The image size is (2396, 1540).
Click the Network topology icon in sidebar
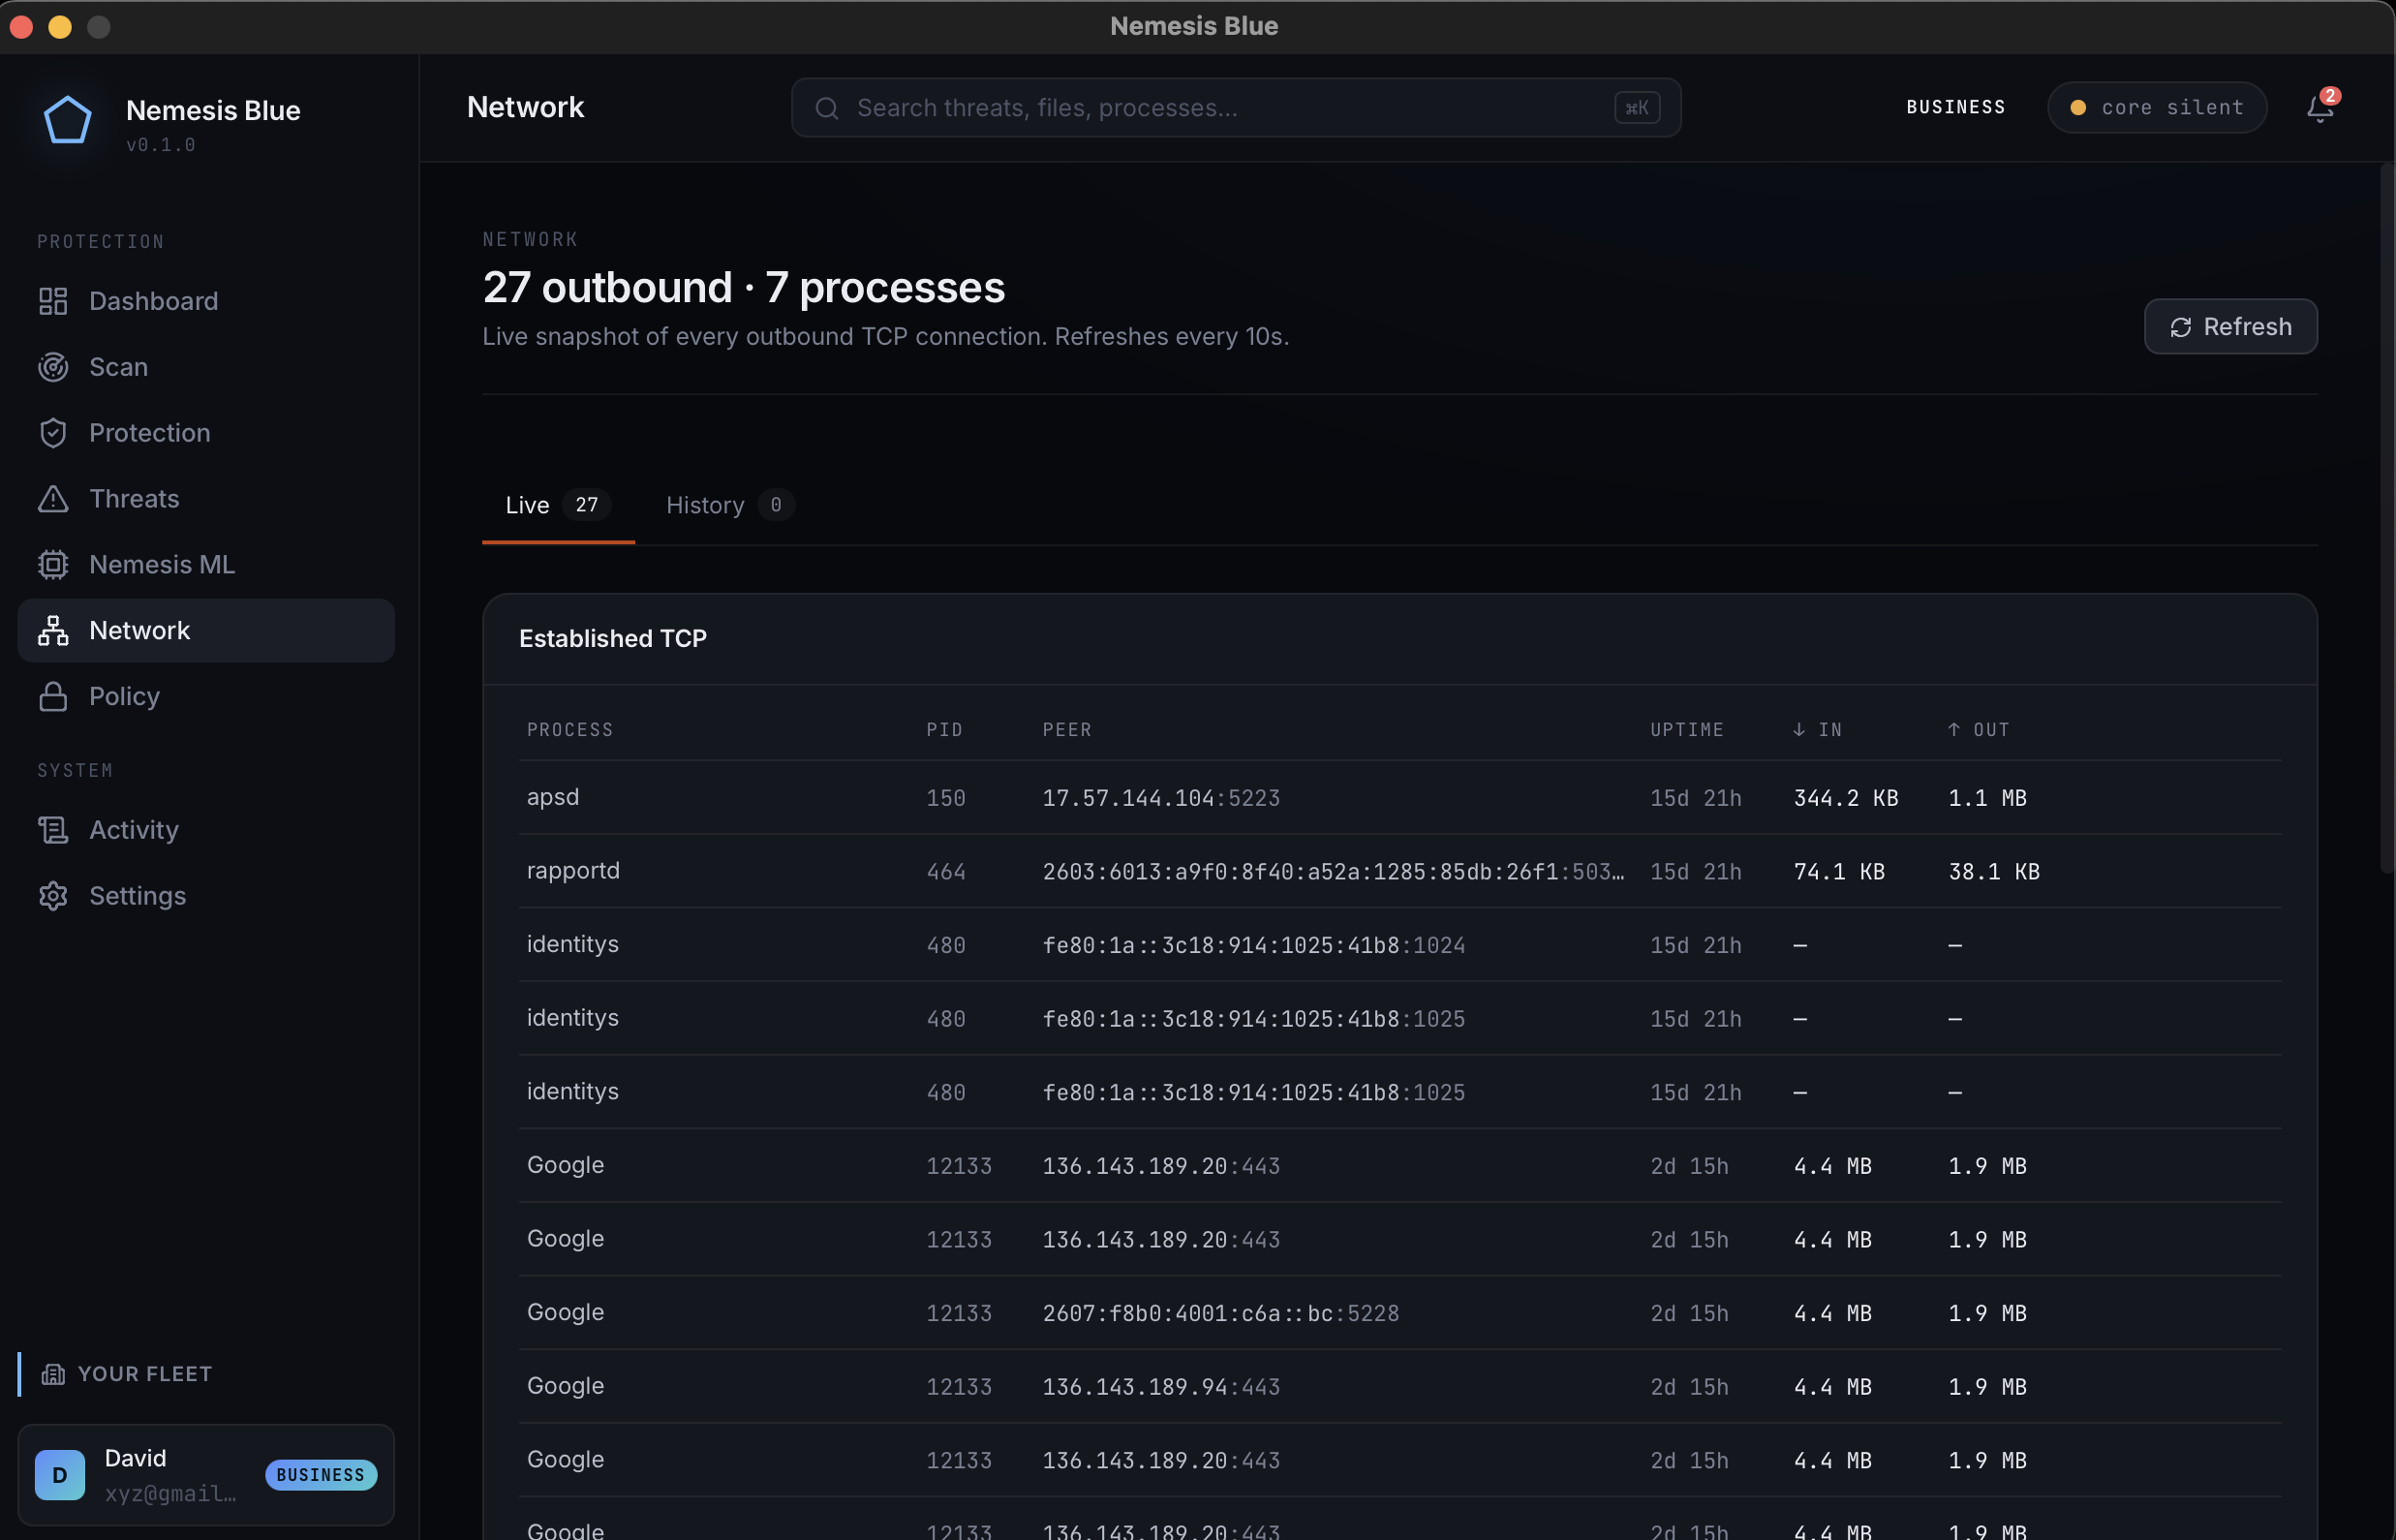[x=53, y=631]
